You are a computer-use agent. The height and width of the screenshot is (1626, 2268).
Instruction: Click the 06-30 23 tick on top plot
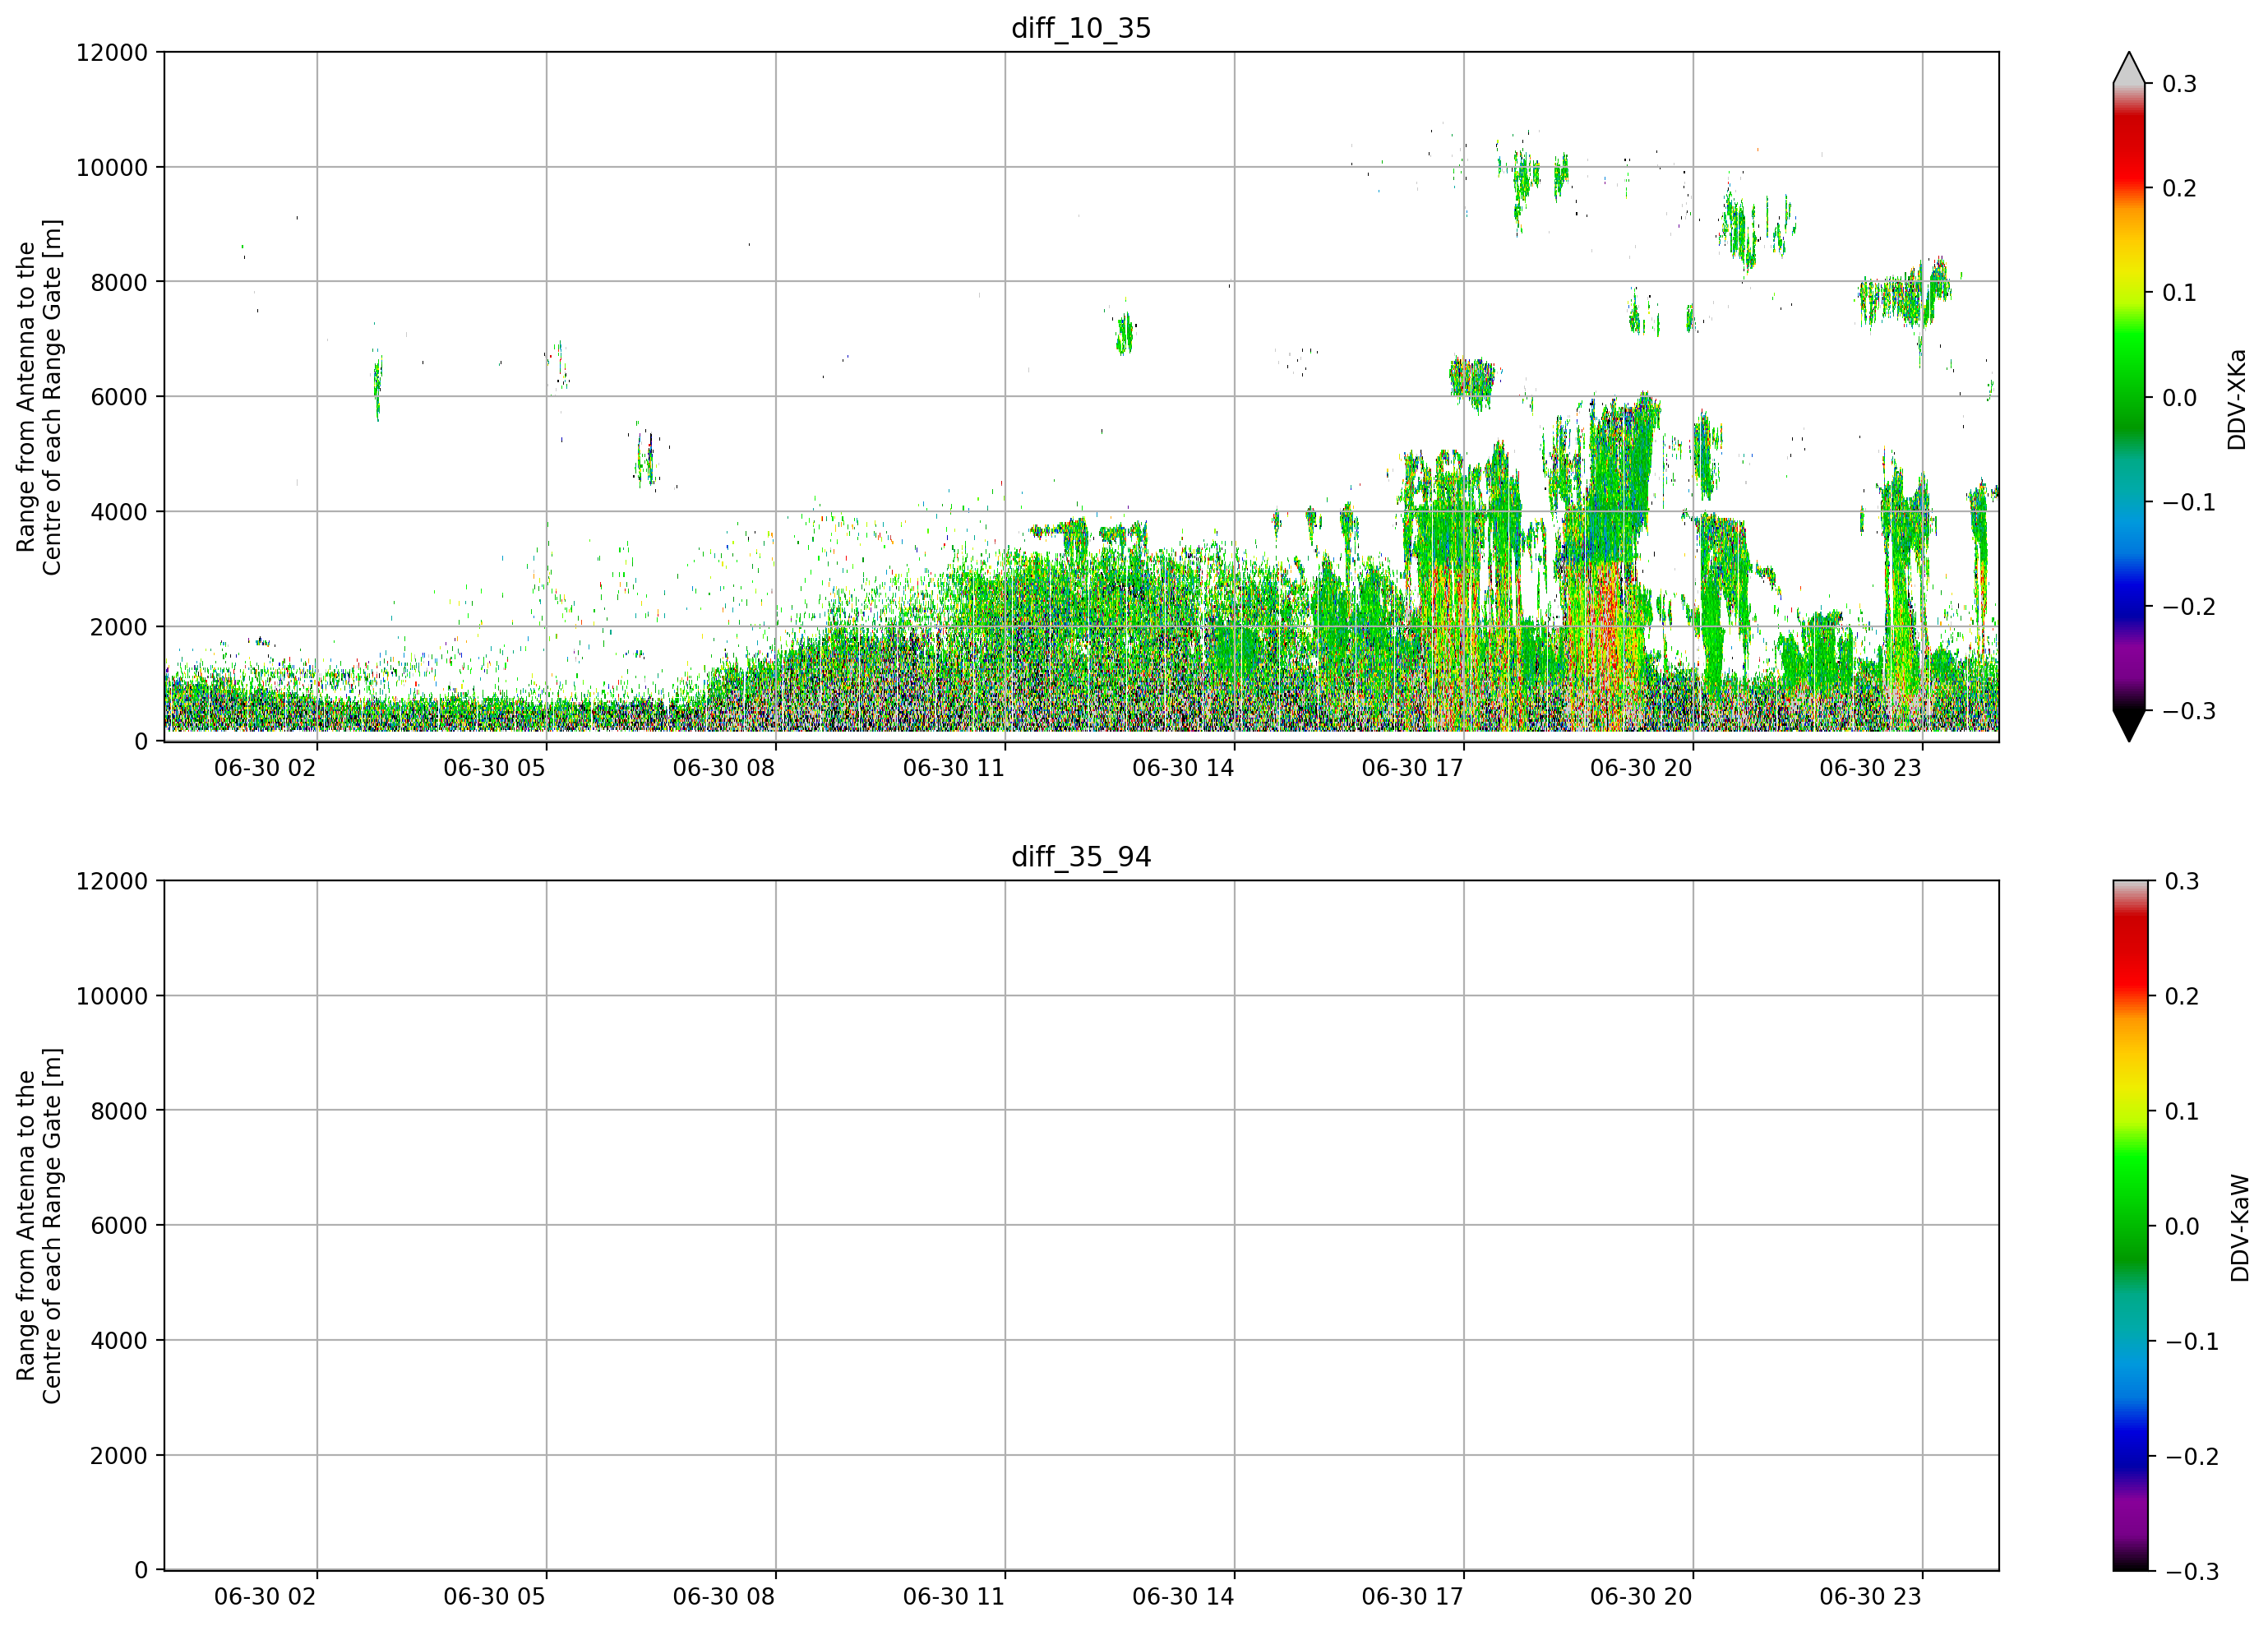click(1870, 768)
